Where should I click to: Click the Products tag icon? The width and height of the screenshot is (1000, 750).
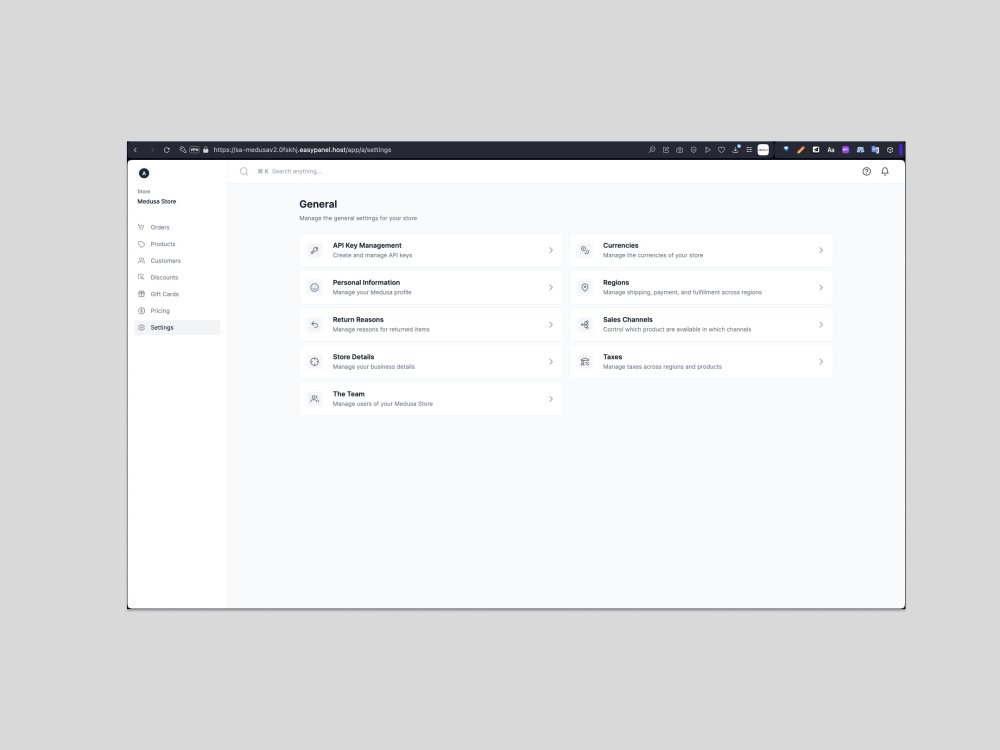click(141, 244)
